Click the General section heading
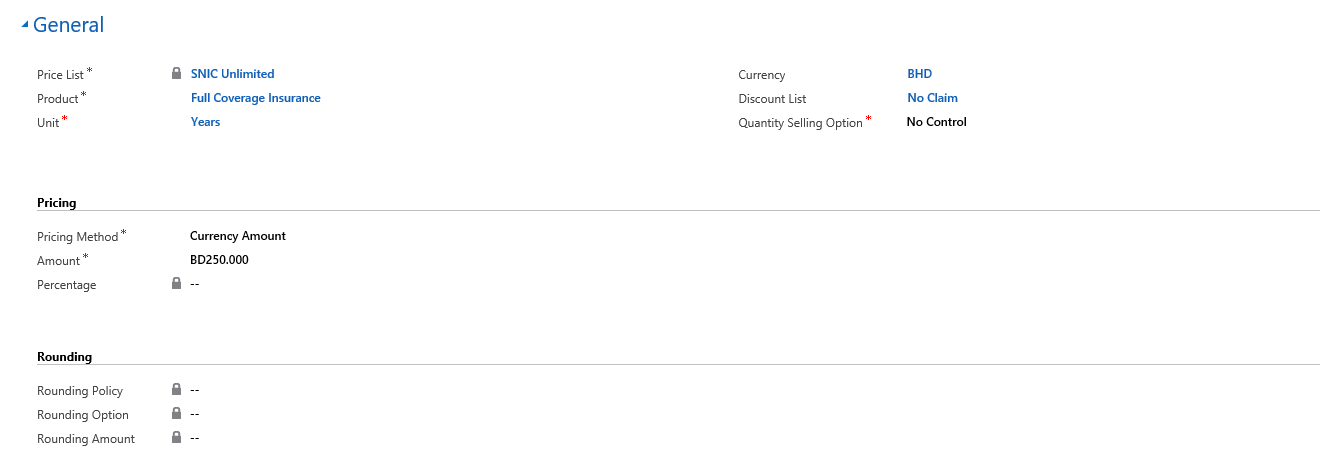This screenshot has width=1334, height=470. pos(68,25)
